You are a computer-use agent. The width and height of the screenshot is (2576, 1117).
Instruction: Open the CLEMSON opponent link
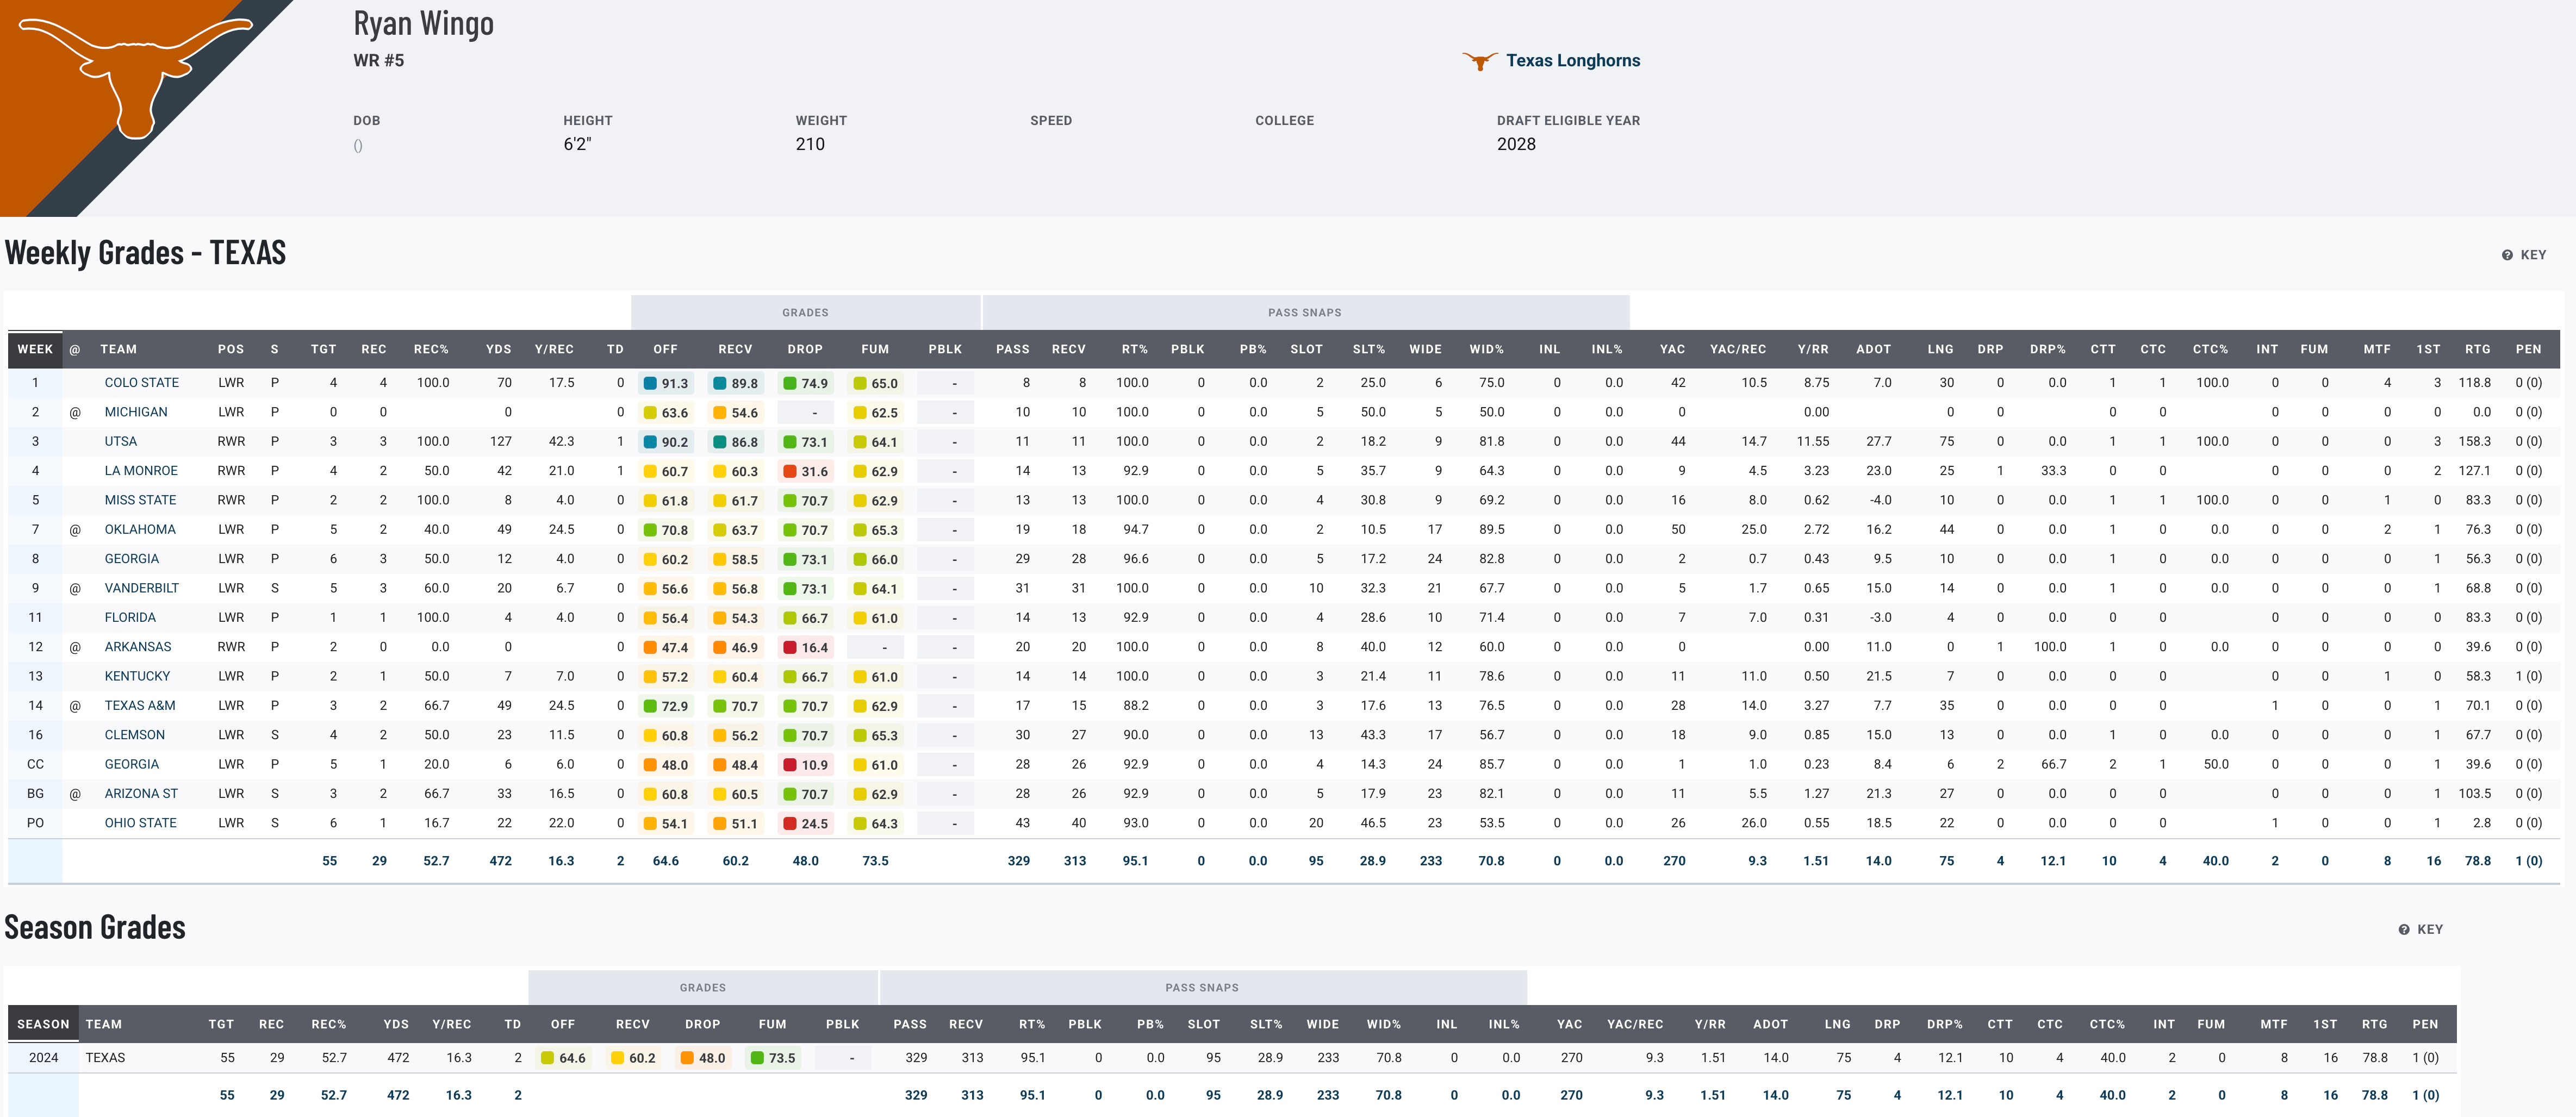[135, 734]
